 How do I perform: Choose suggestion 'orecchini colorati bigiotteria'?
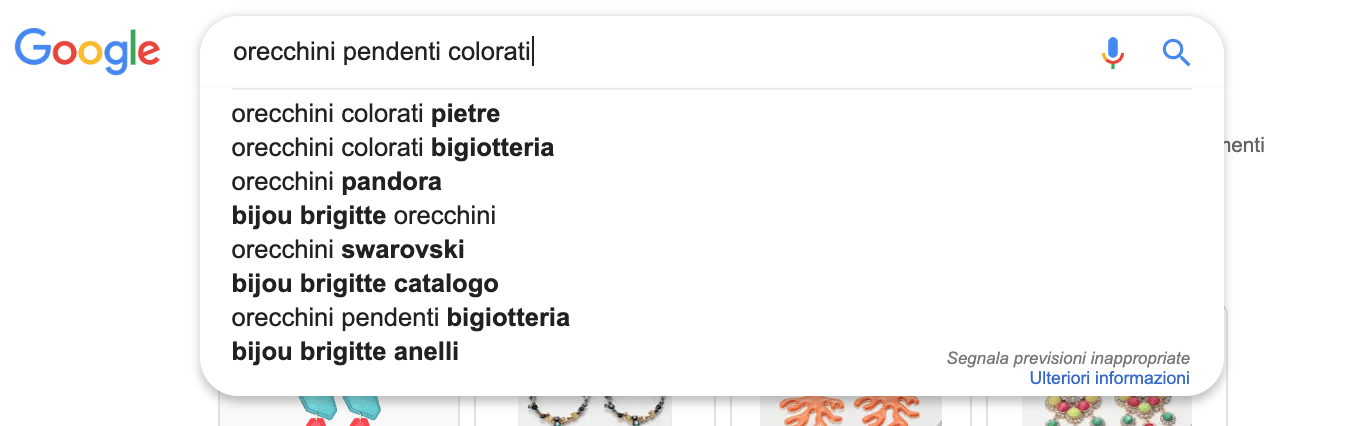392,148
